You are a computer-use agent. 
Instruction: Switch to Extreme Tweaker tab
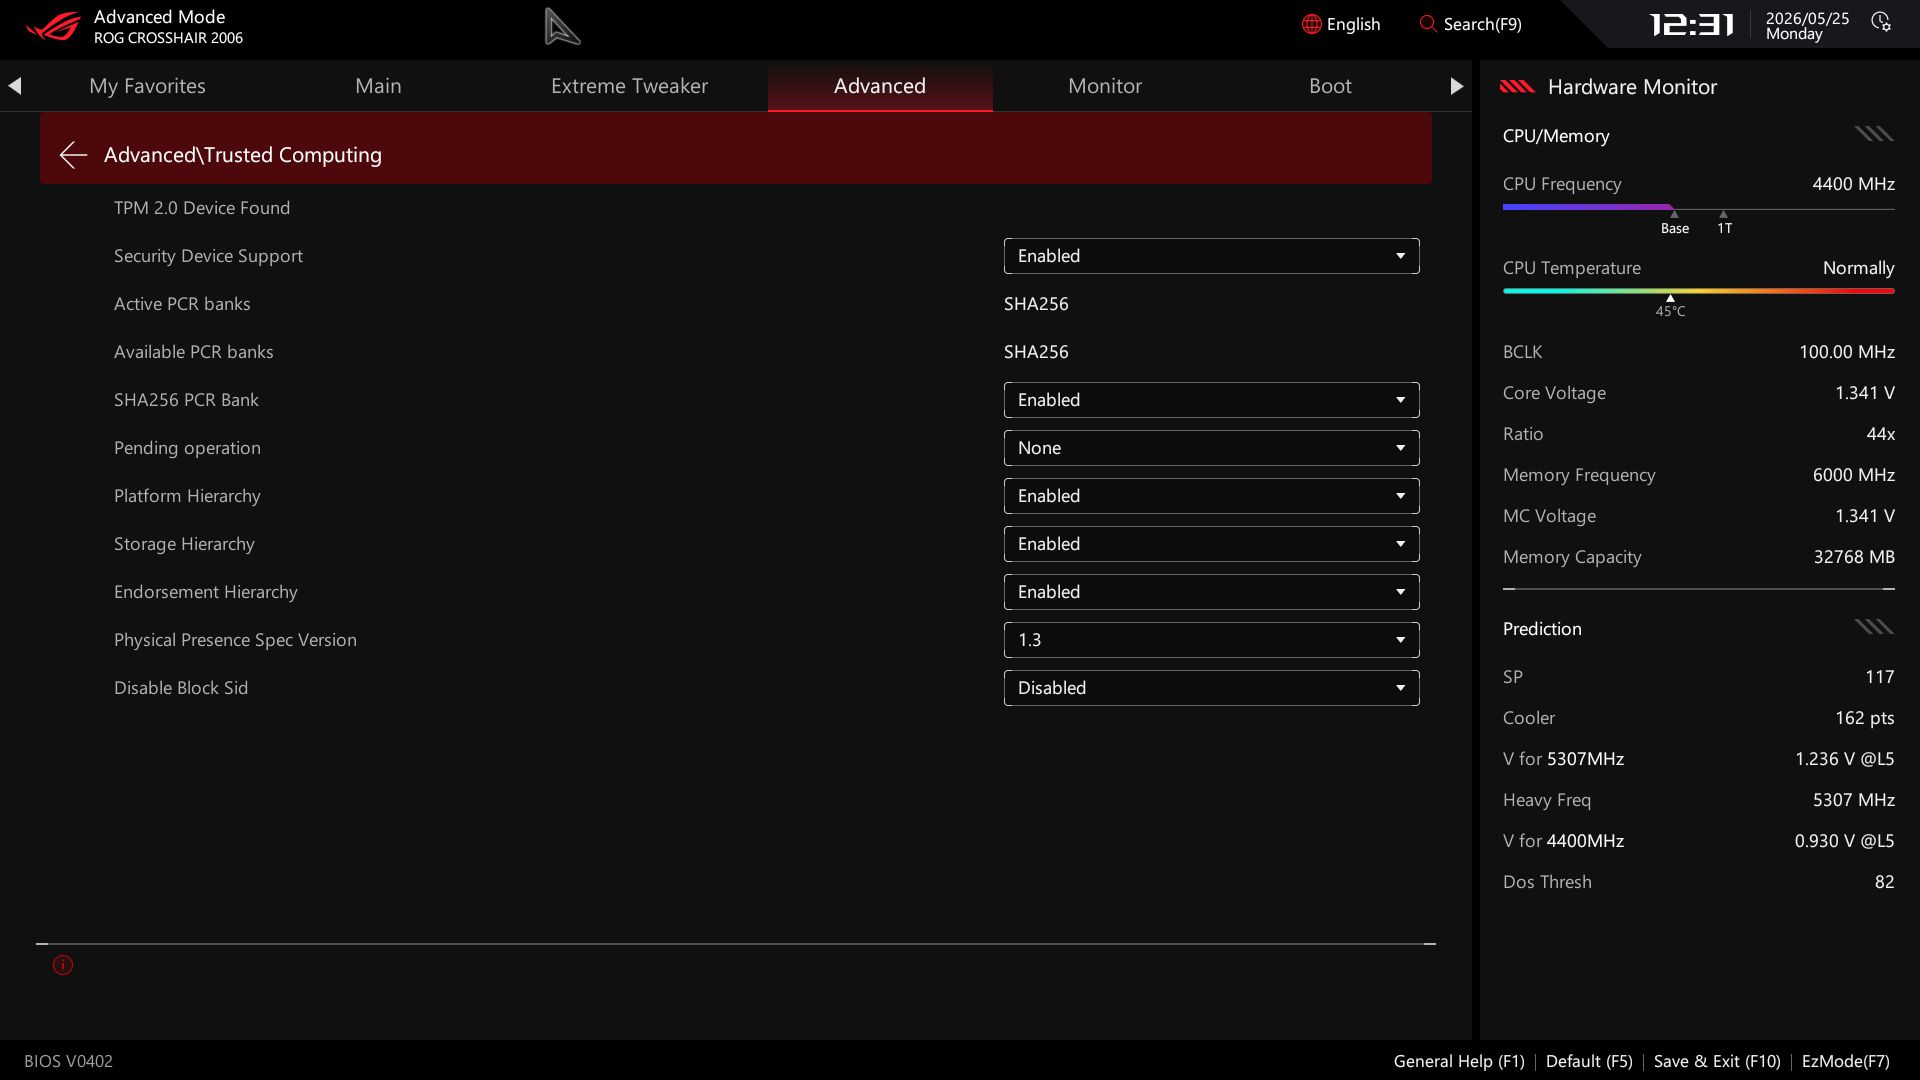629,86
